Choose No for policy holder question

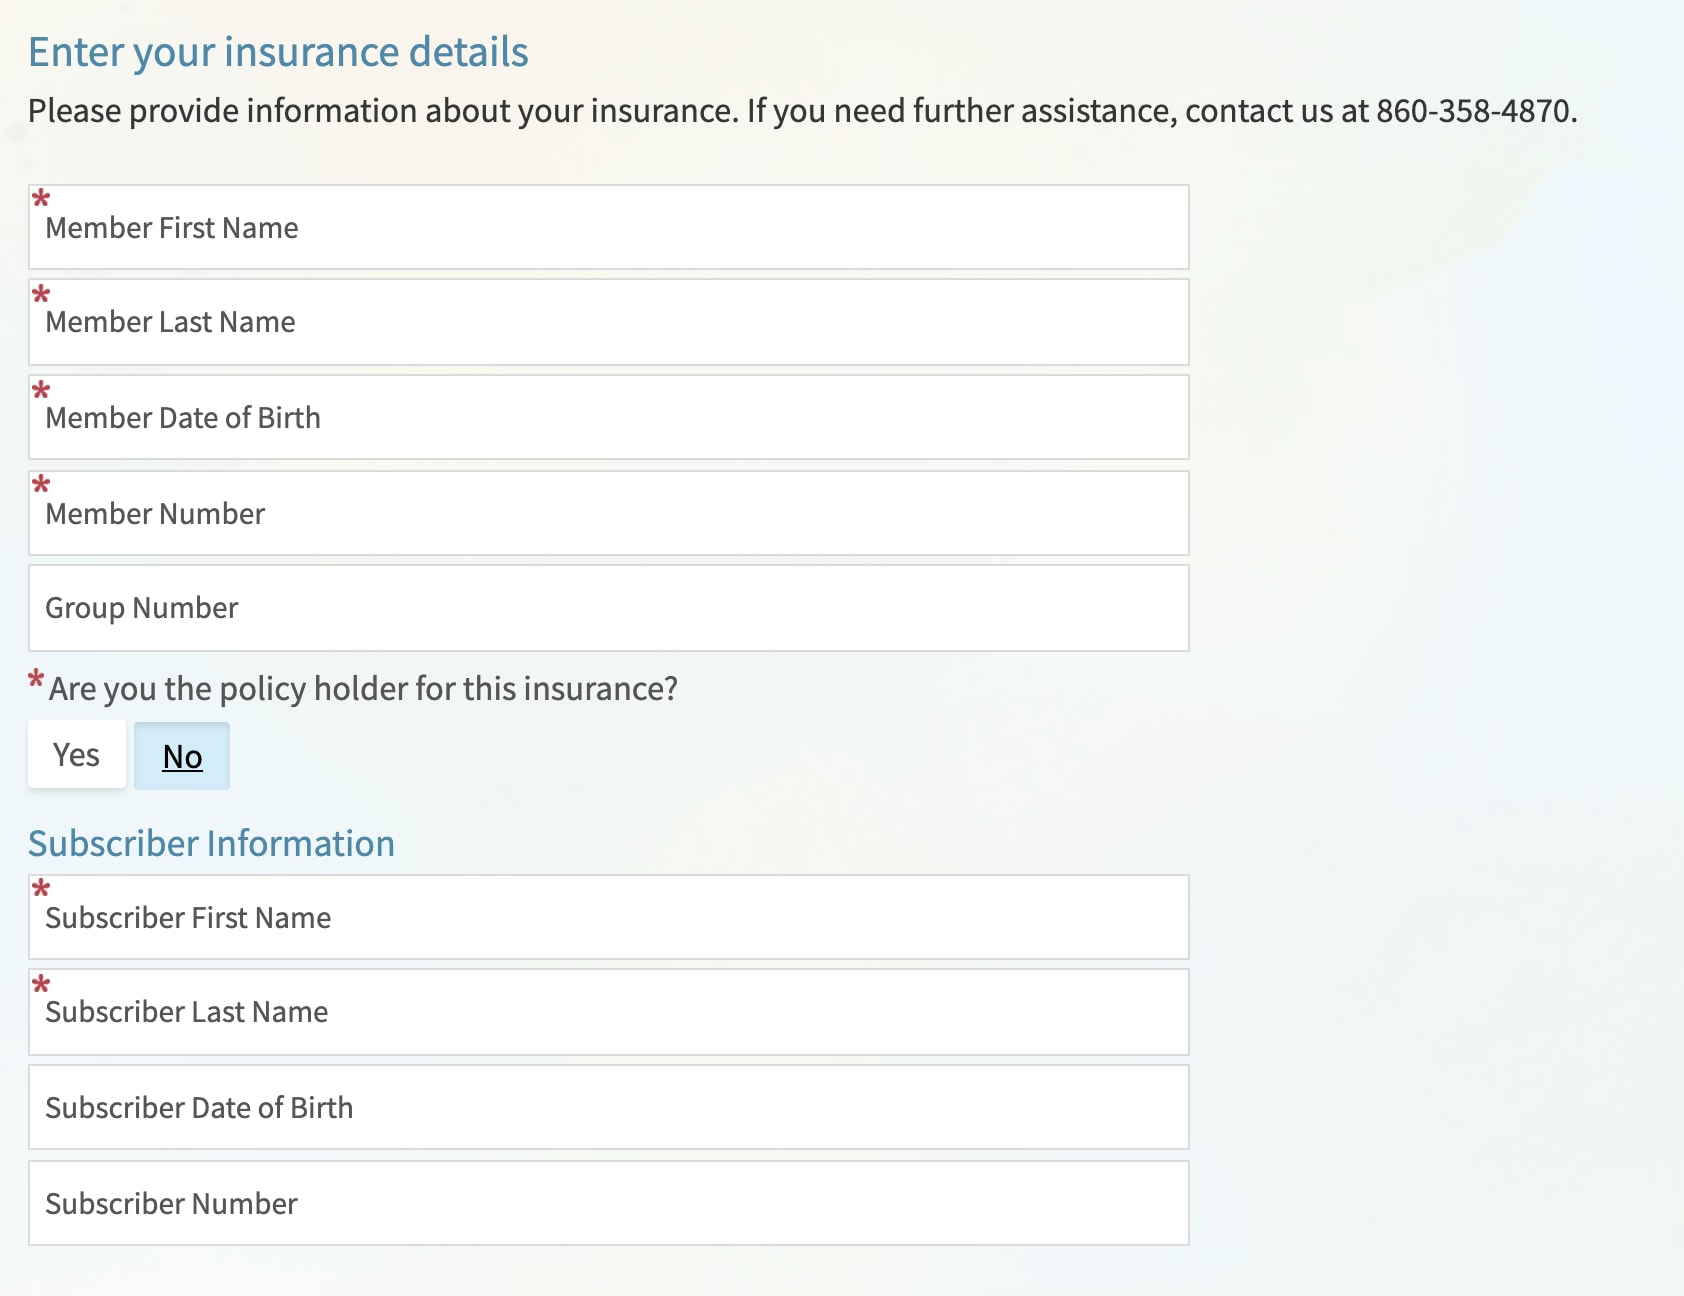pyautogui.click(x=182, y=756)
